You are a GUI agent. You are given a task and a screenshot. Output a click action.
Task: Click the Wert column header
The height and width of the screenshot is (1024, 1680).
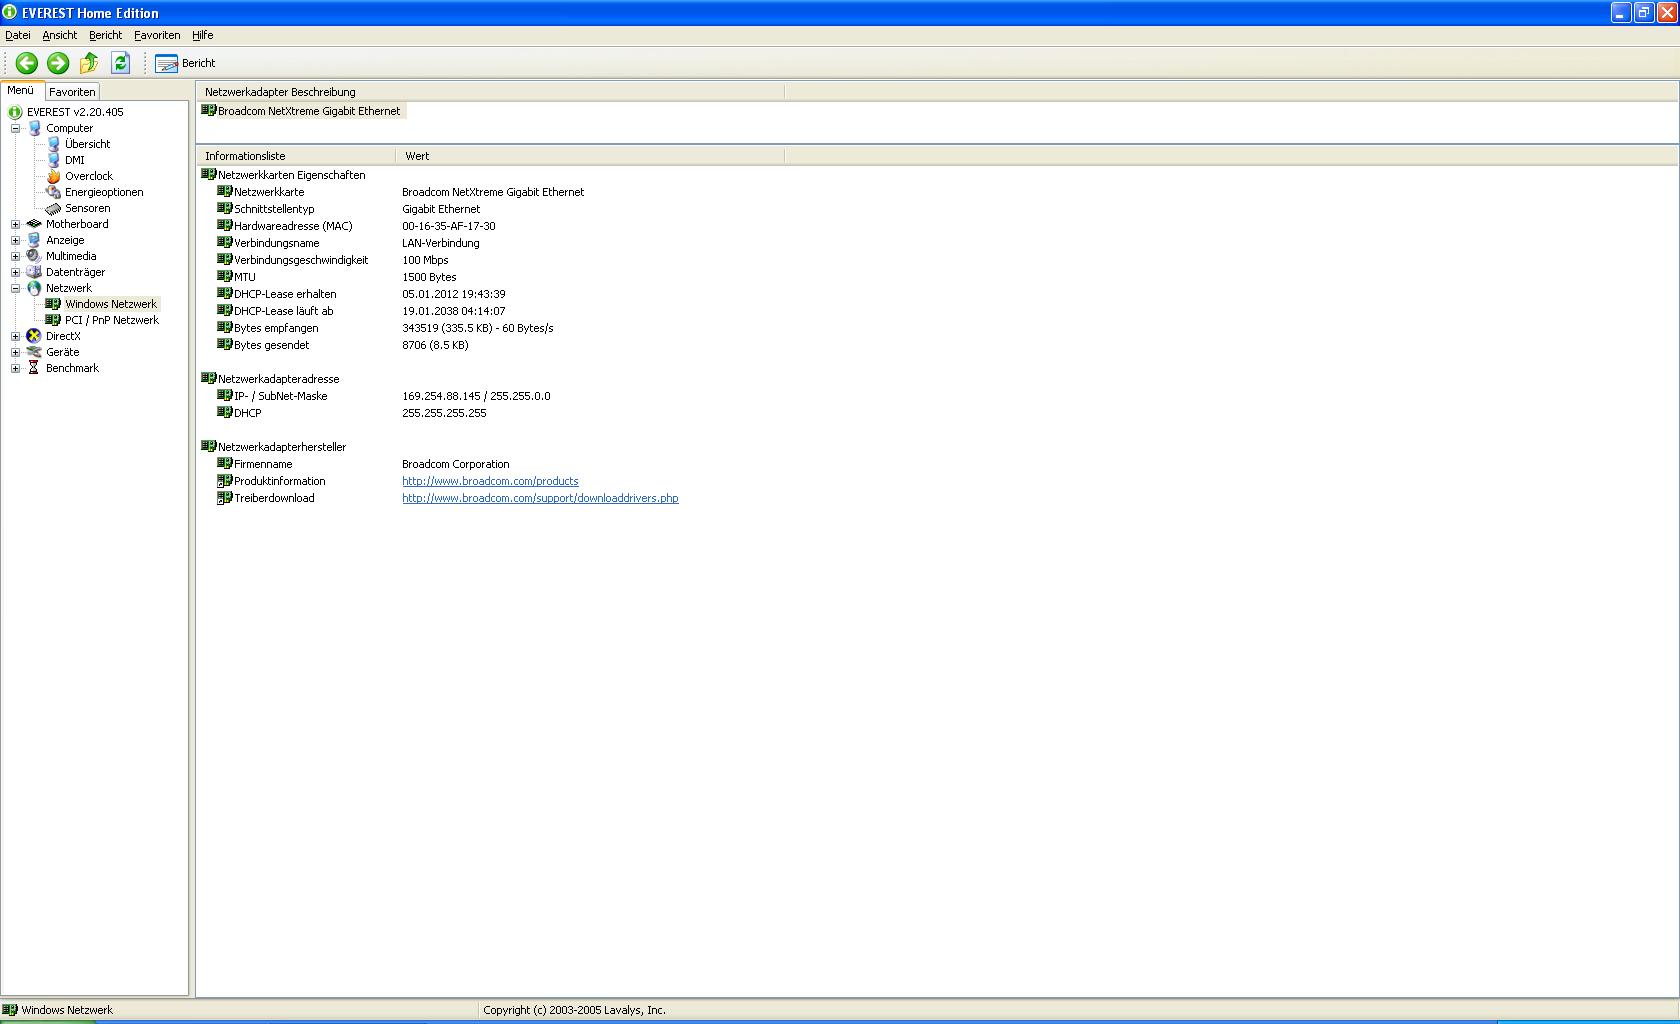(x=590, y=156)
